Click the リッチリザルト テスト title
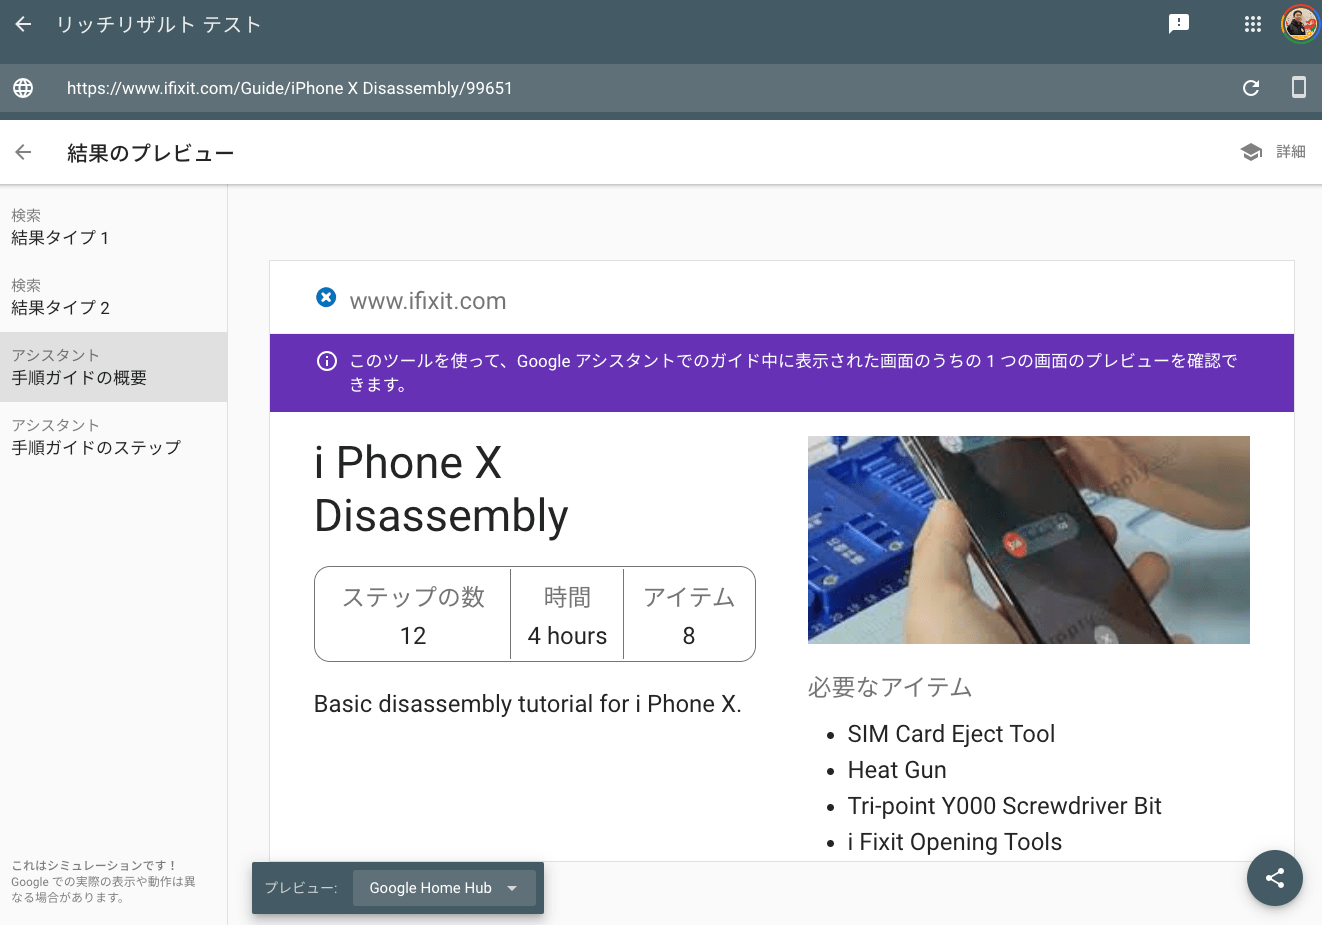The height and width of the screenshot is (925, 1322). tap(158, 25)
